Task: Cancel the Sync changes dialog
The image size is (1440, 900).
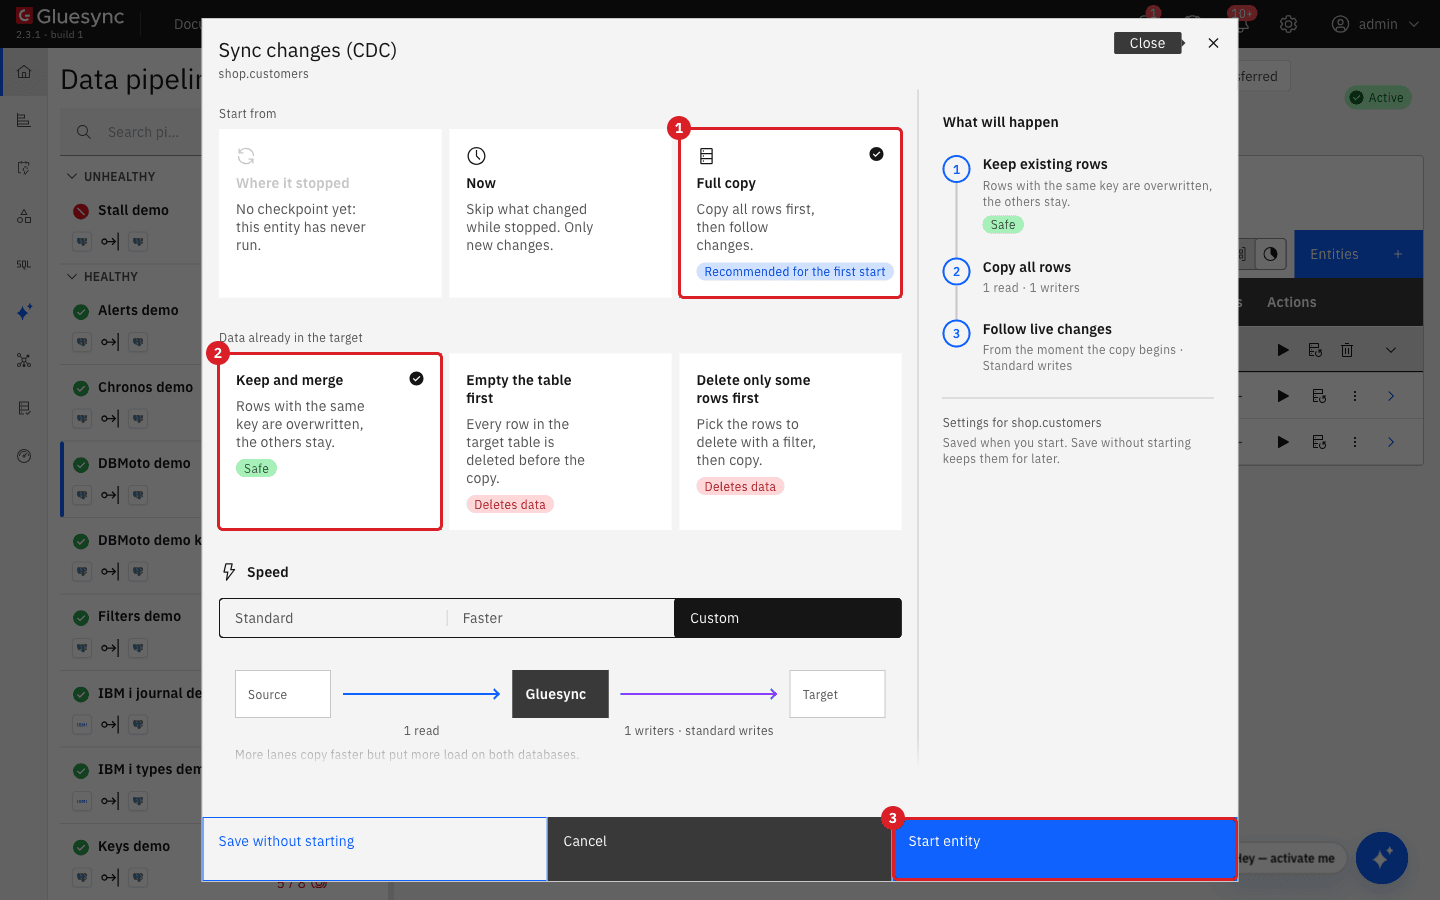Action: click(720, 849)
